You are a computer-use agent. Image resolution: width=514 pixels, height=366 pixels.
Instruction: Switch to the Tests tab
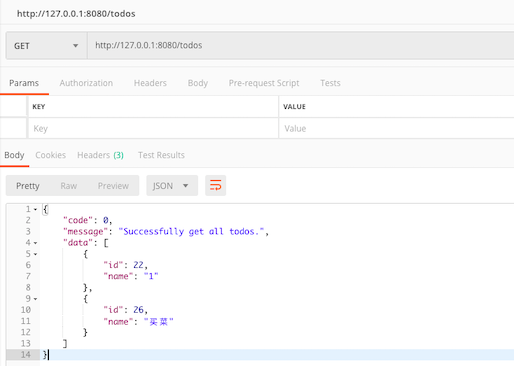[x=330, y=83]
